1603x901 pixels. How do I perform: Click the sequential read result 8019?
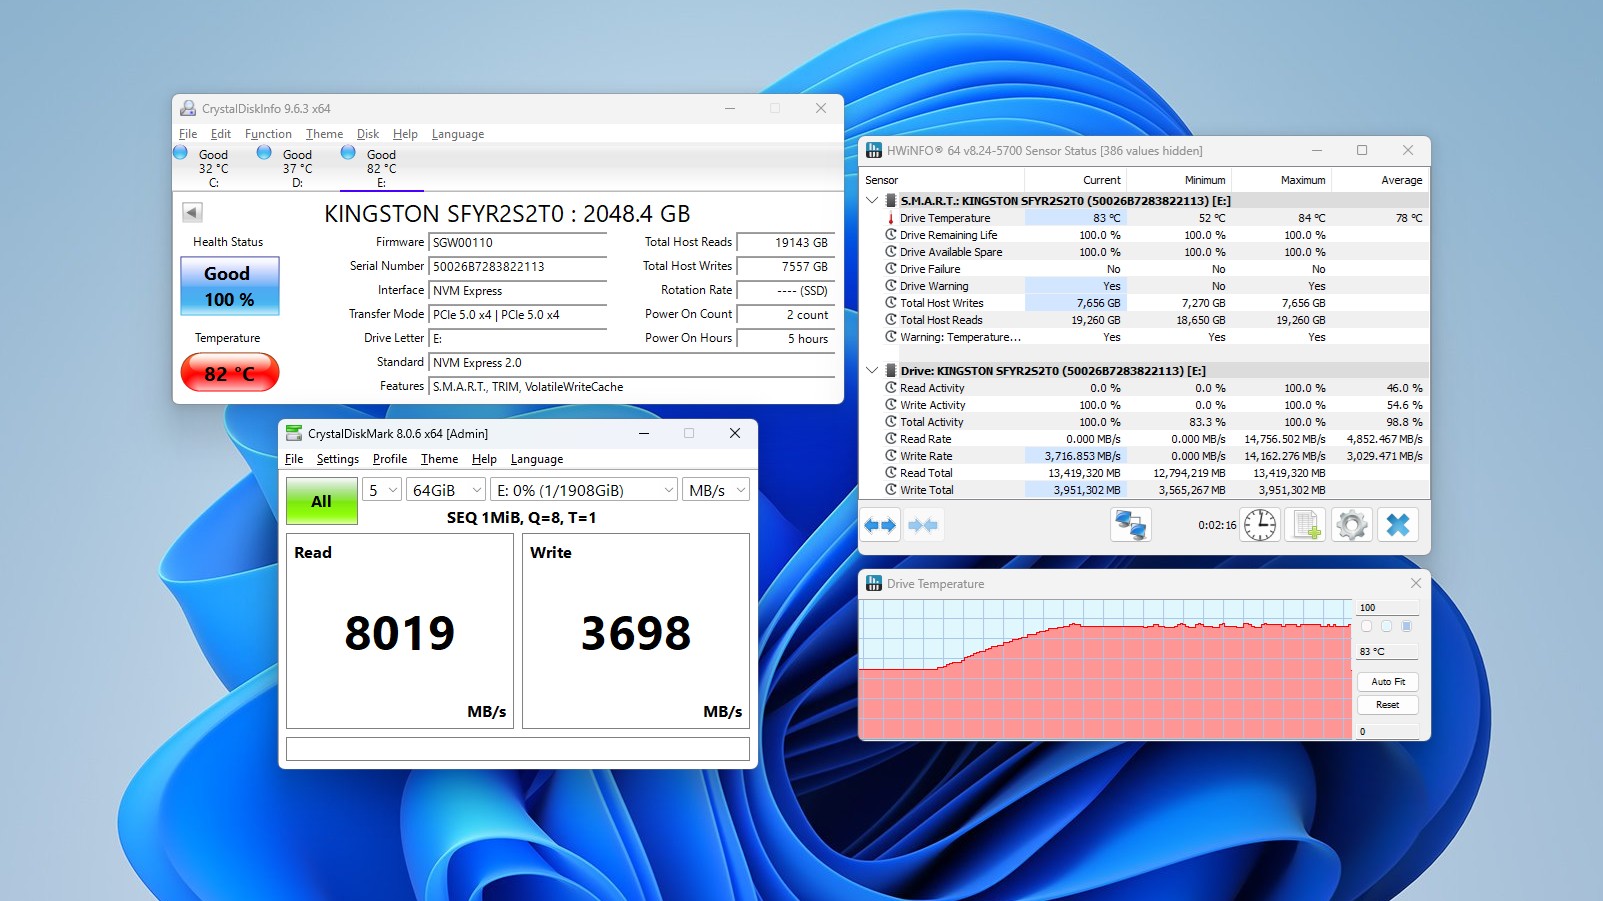(400, 633)
